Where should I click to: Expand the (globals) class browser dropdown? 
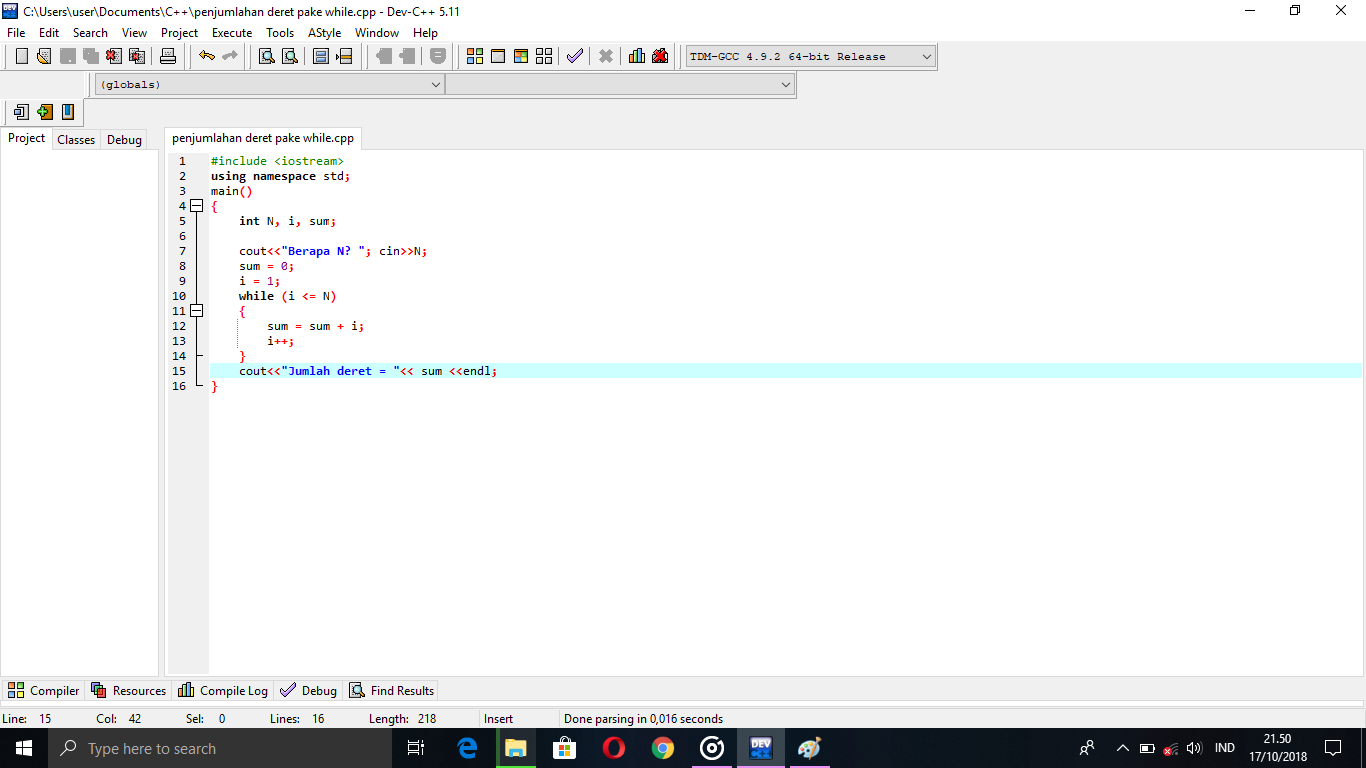434,84
